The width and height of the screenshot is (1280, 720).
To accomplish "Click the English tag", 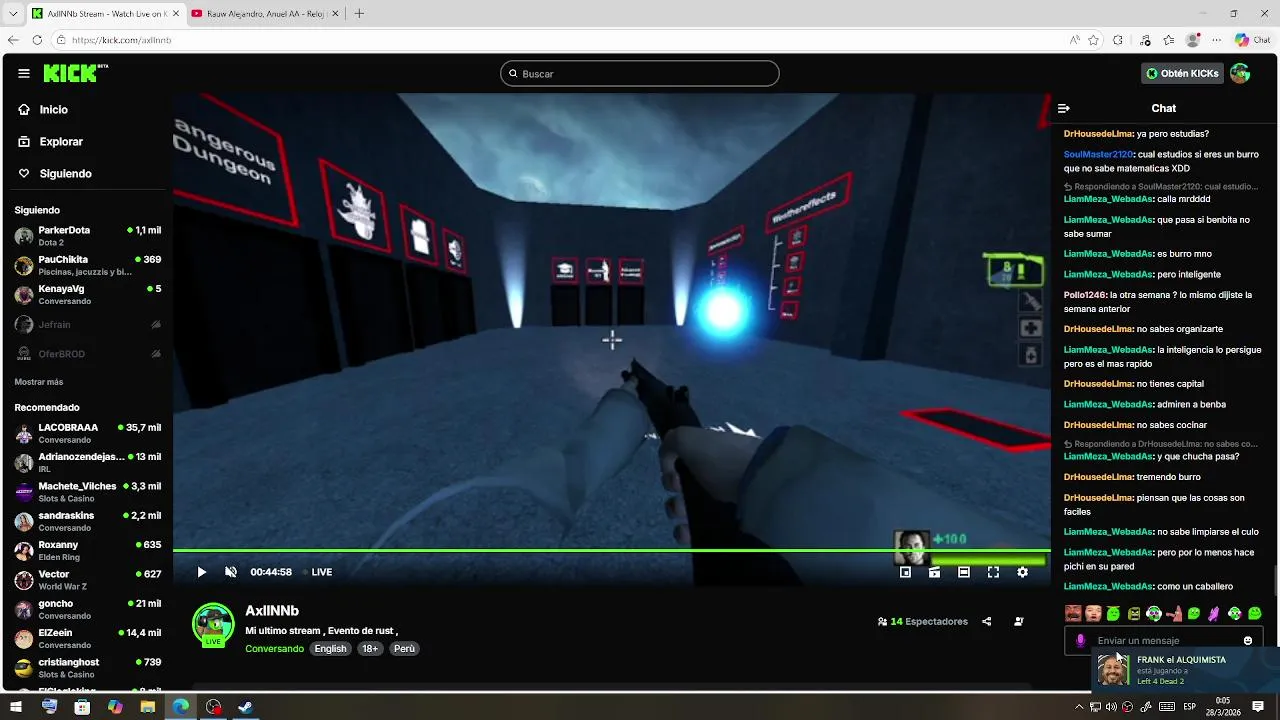I will point(330,649).
